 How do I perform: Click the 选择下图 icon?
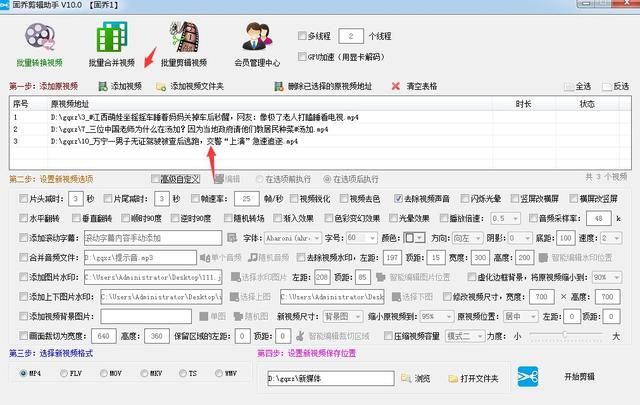tap(396, 297)
